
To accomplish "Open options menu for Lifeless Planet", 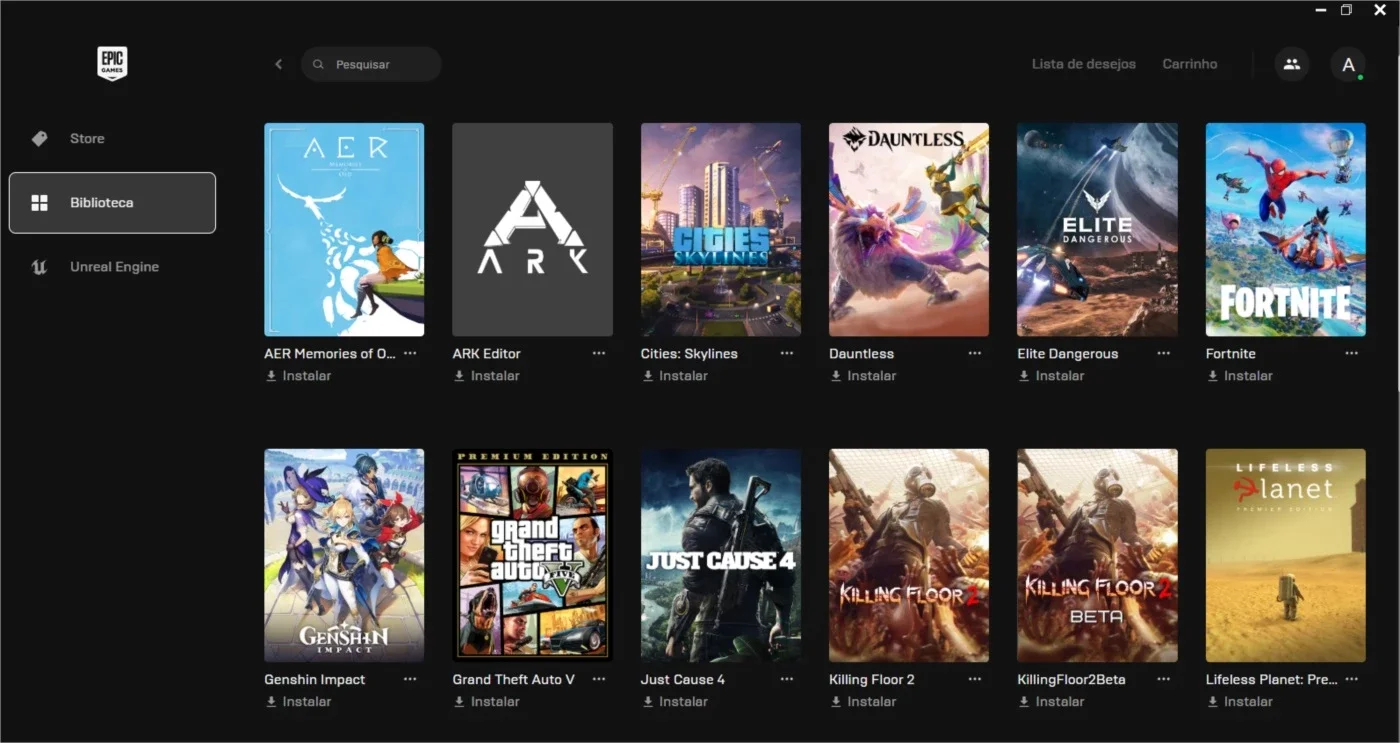I will (x=1352, y=679).
